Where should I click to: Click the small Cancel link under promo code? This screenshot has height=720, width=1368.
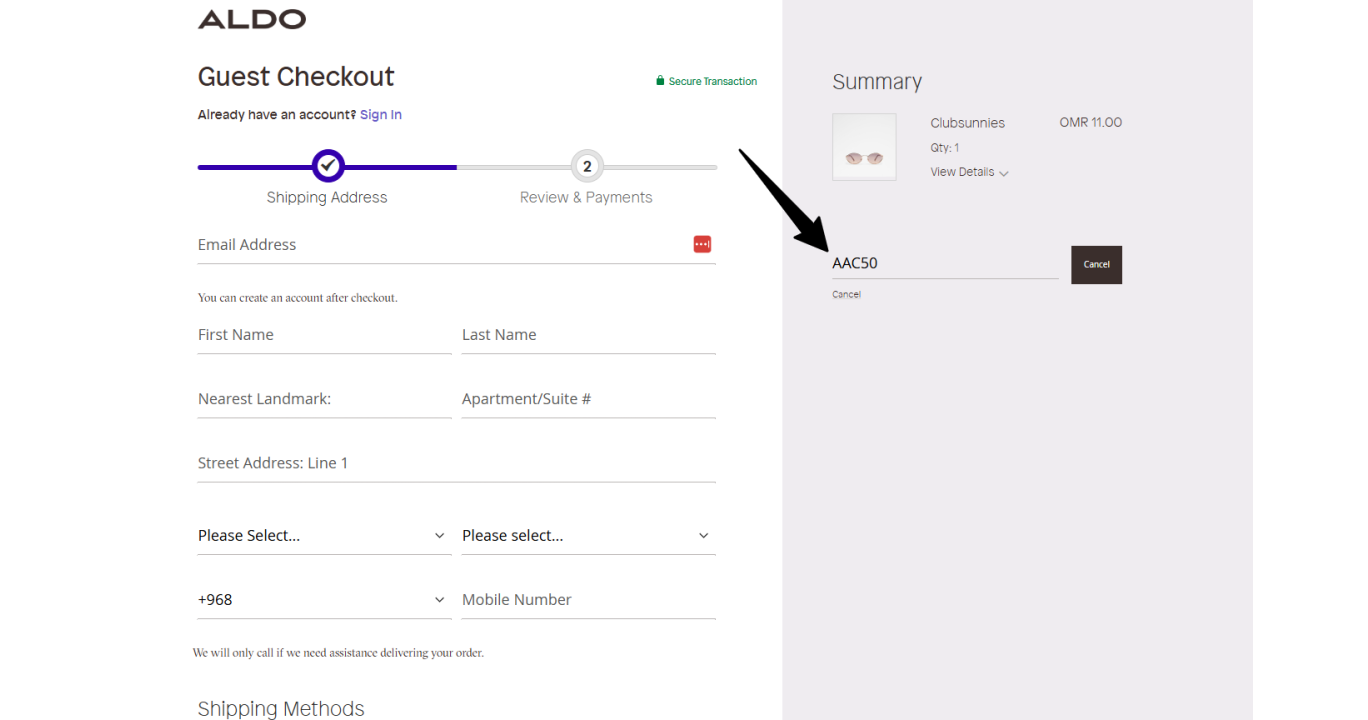point(846,295)
